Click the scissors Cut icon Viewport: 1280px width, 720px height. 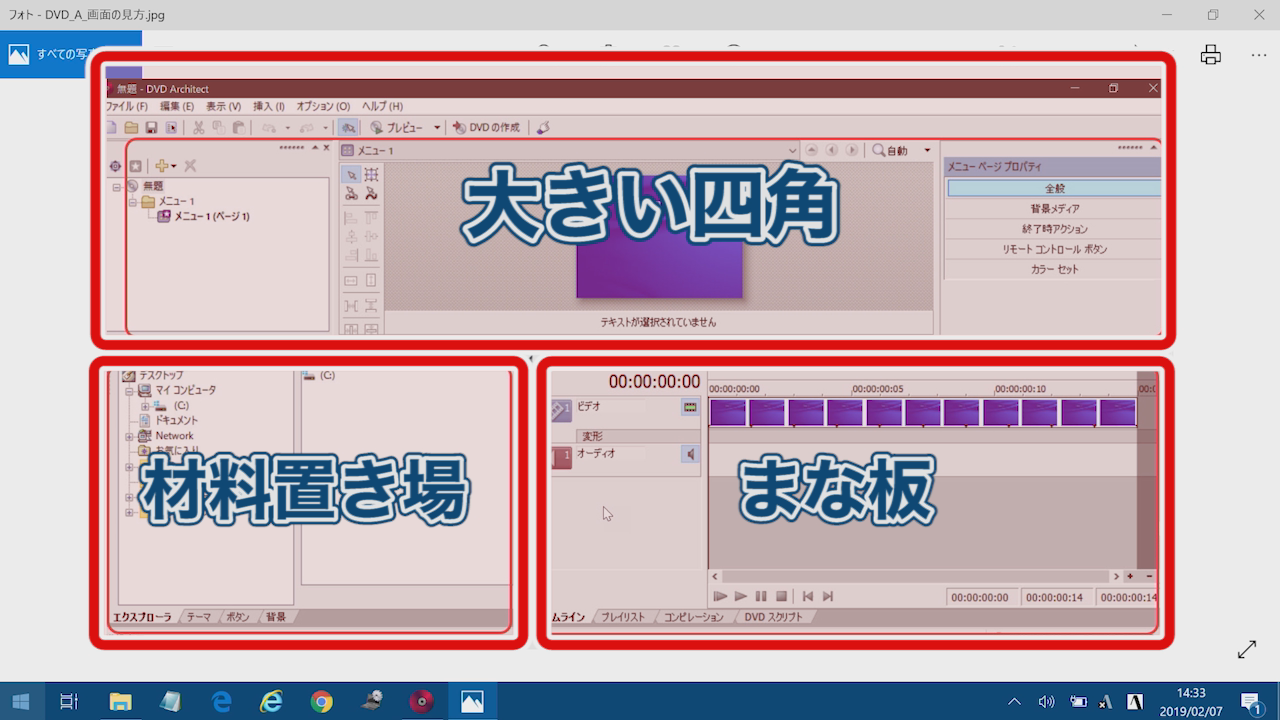pos(198,128)
